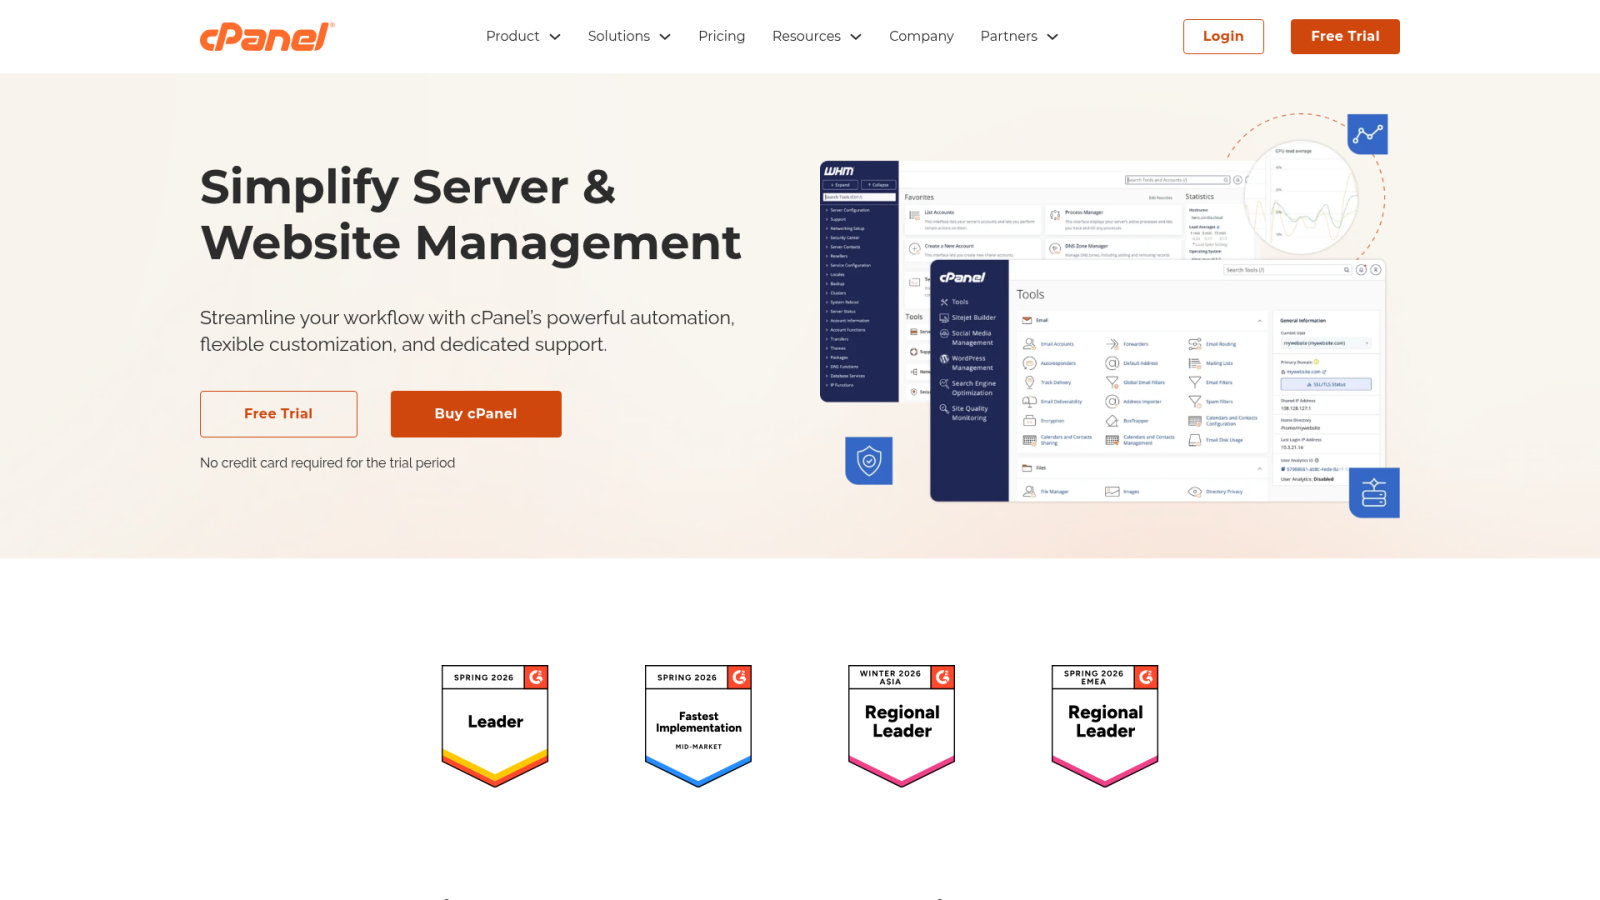Click the Autoresponders icon in the preview

coord(1029,363)
